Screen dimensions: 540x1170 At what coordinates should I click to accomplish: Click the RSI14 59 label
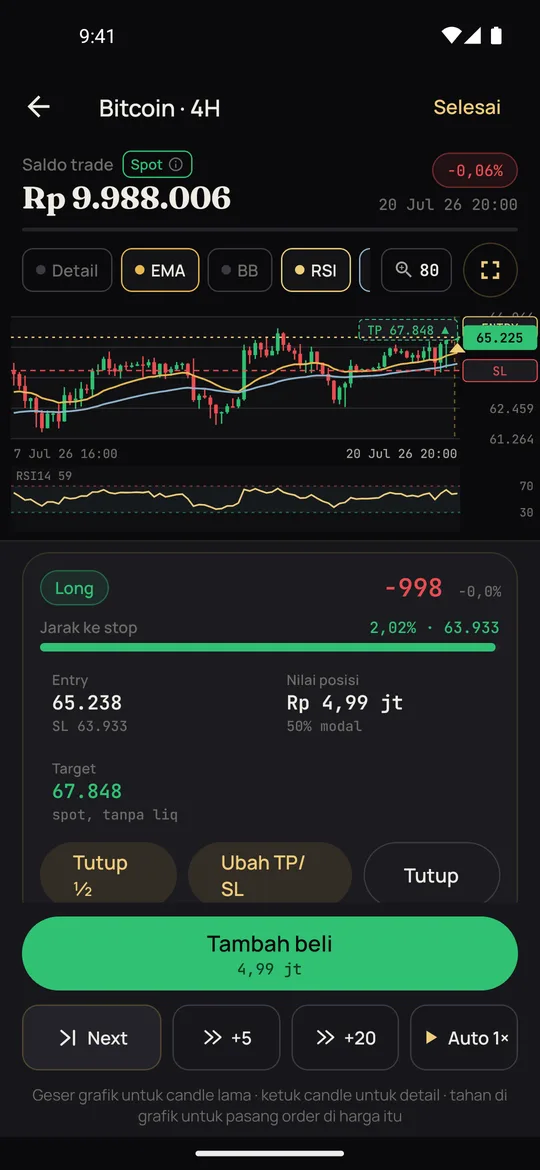coord(44,475)
